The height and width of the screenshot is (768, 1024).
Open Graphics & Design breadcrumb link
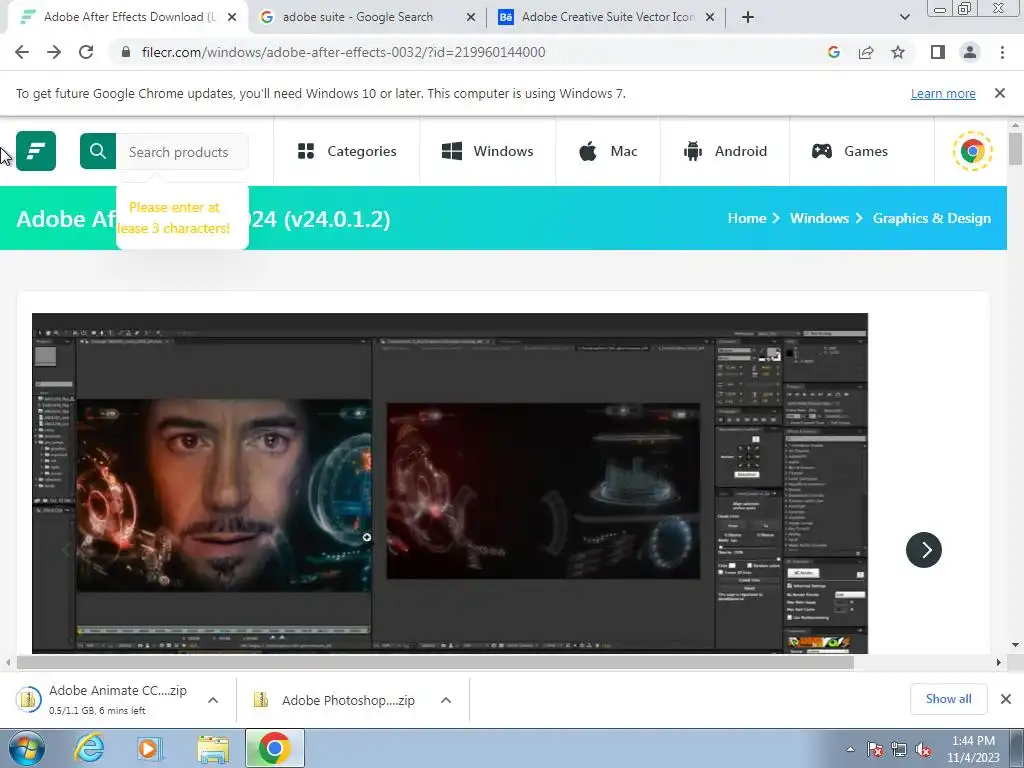coord(931,218)
